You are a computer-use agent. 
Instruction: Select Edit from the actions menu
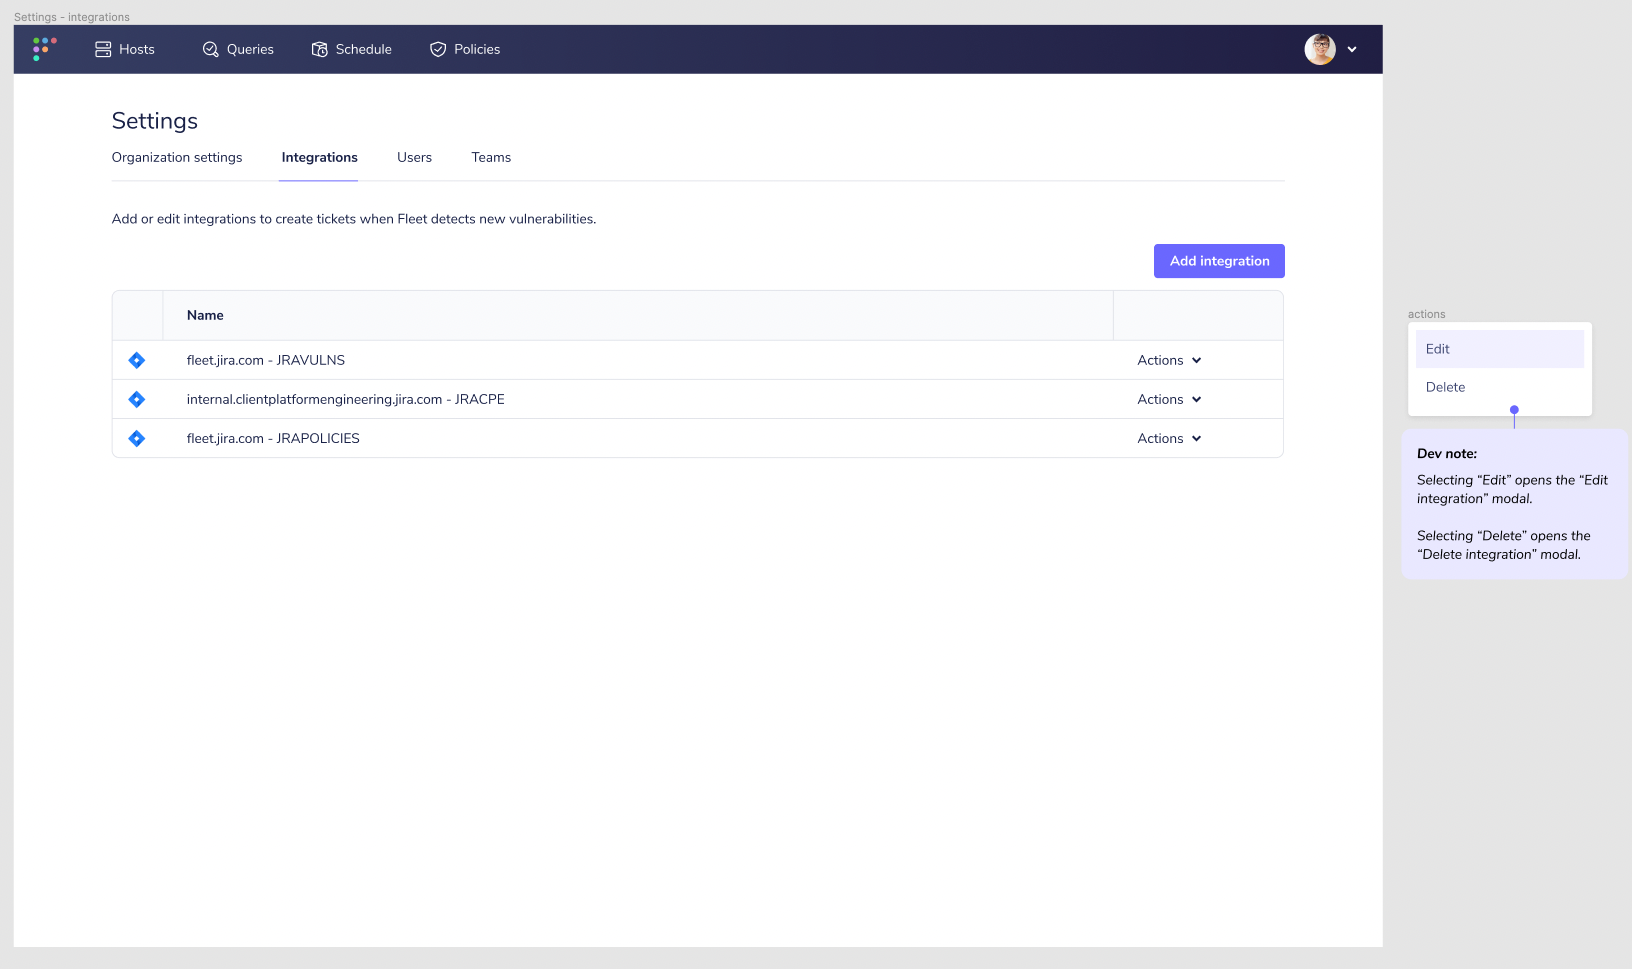pyautogui.click(x=1437, y=349)
